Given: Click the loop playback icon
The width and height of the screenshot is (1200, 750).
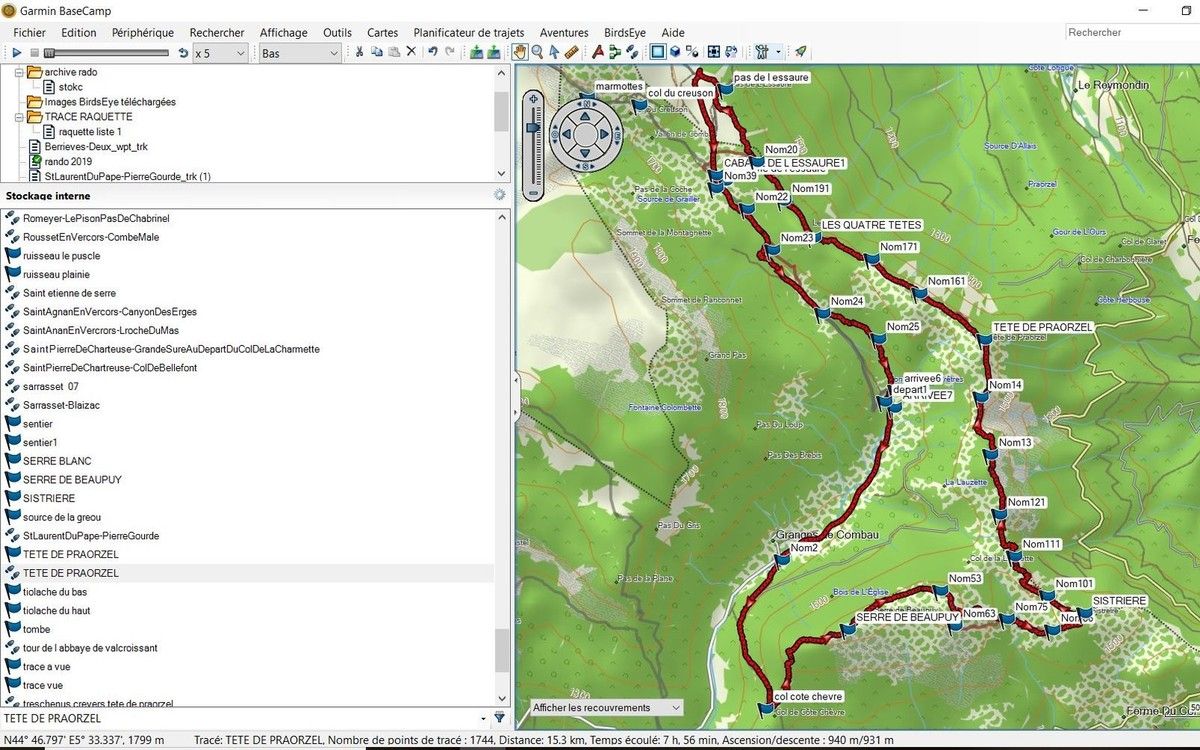Looking at the screenshot, I should (183, 52).
